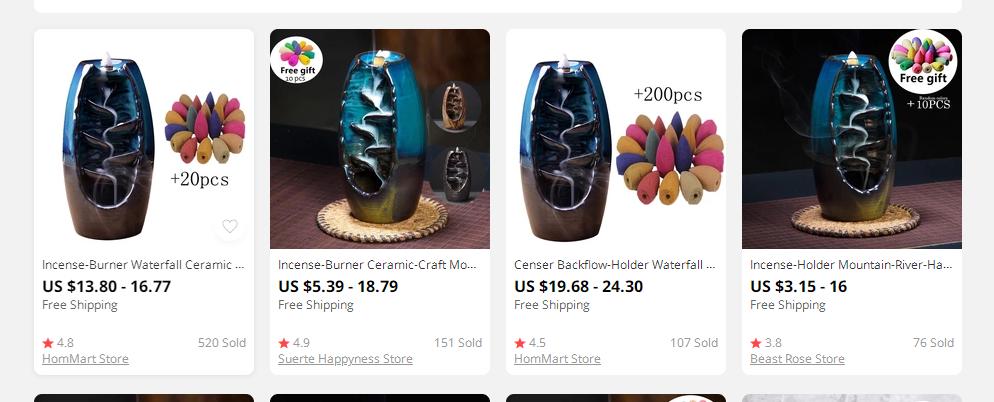
Task: Visit Suerte Happyness Store
Action: coord(345,359)
